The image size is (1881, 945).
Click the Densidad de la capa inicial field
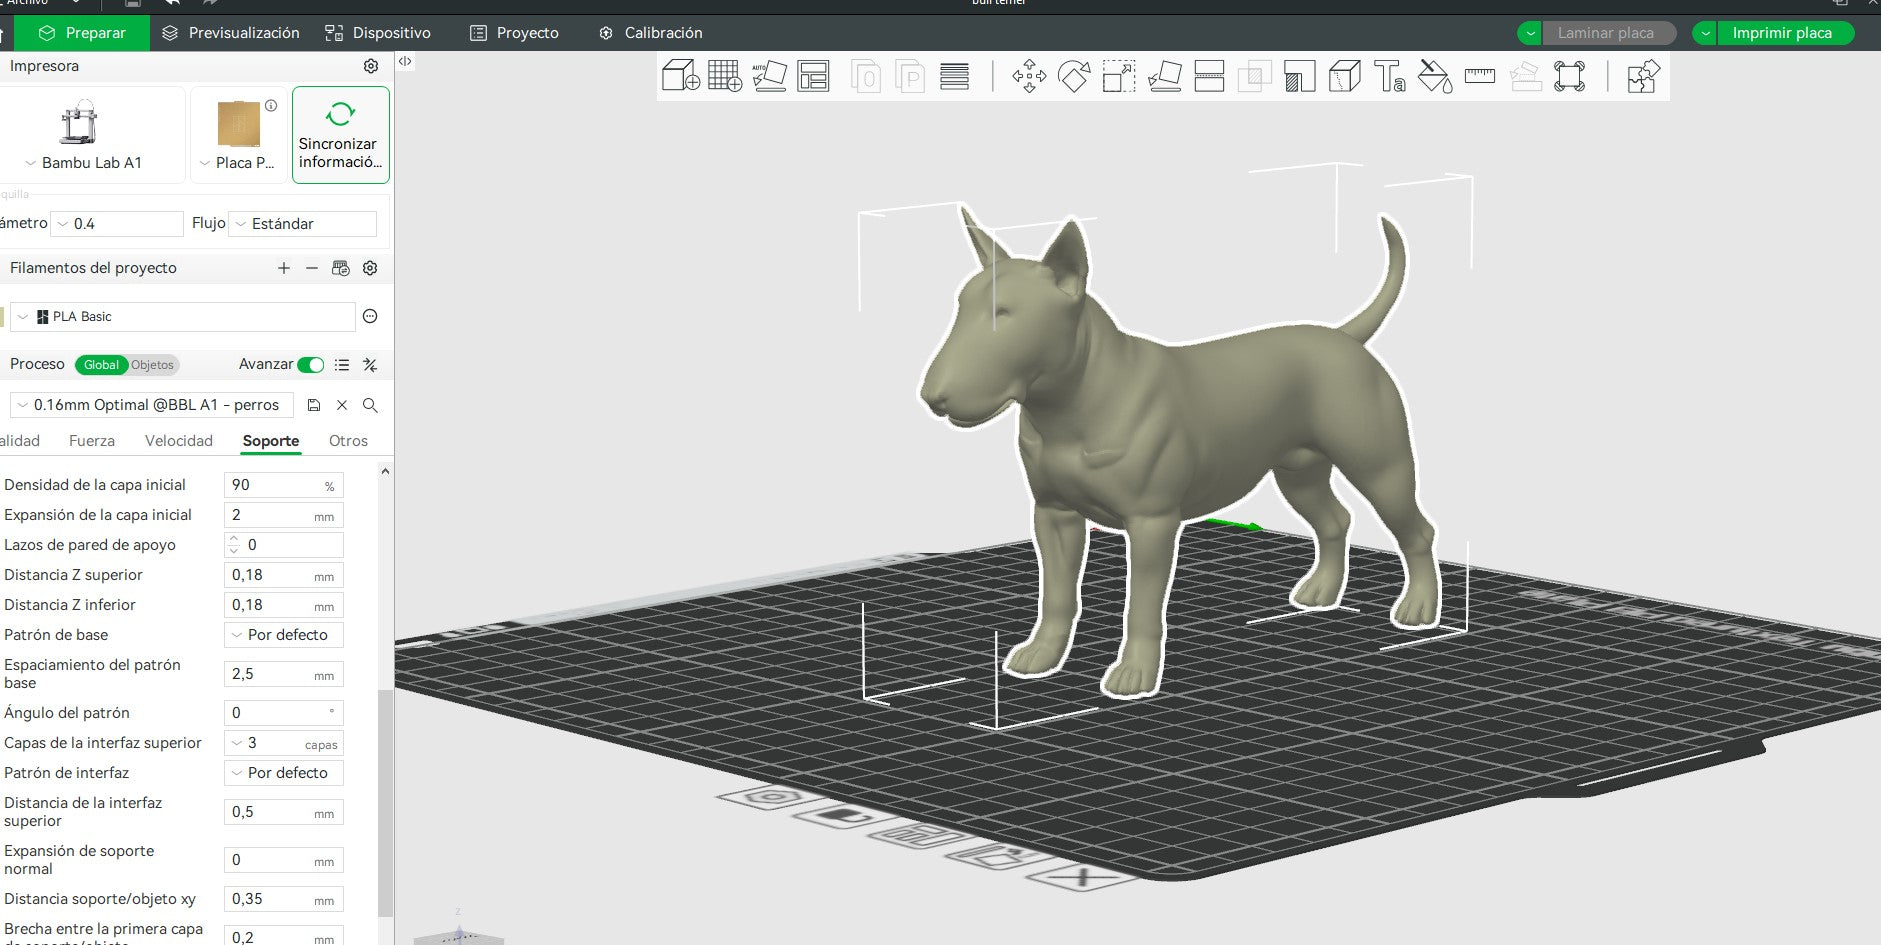click(284, 485)
